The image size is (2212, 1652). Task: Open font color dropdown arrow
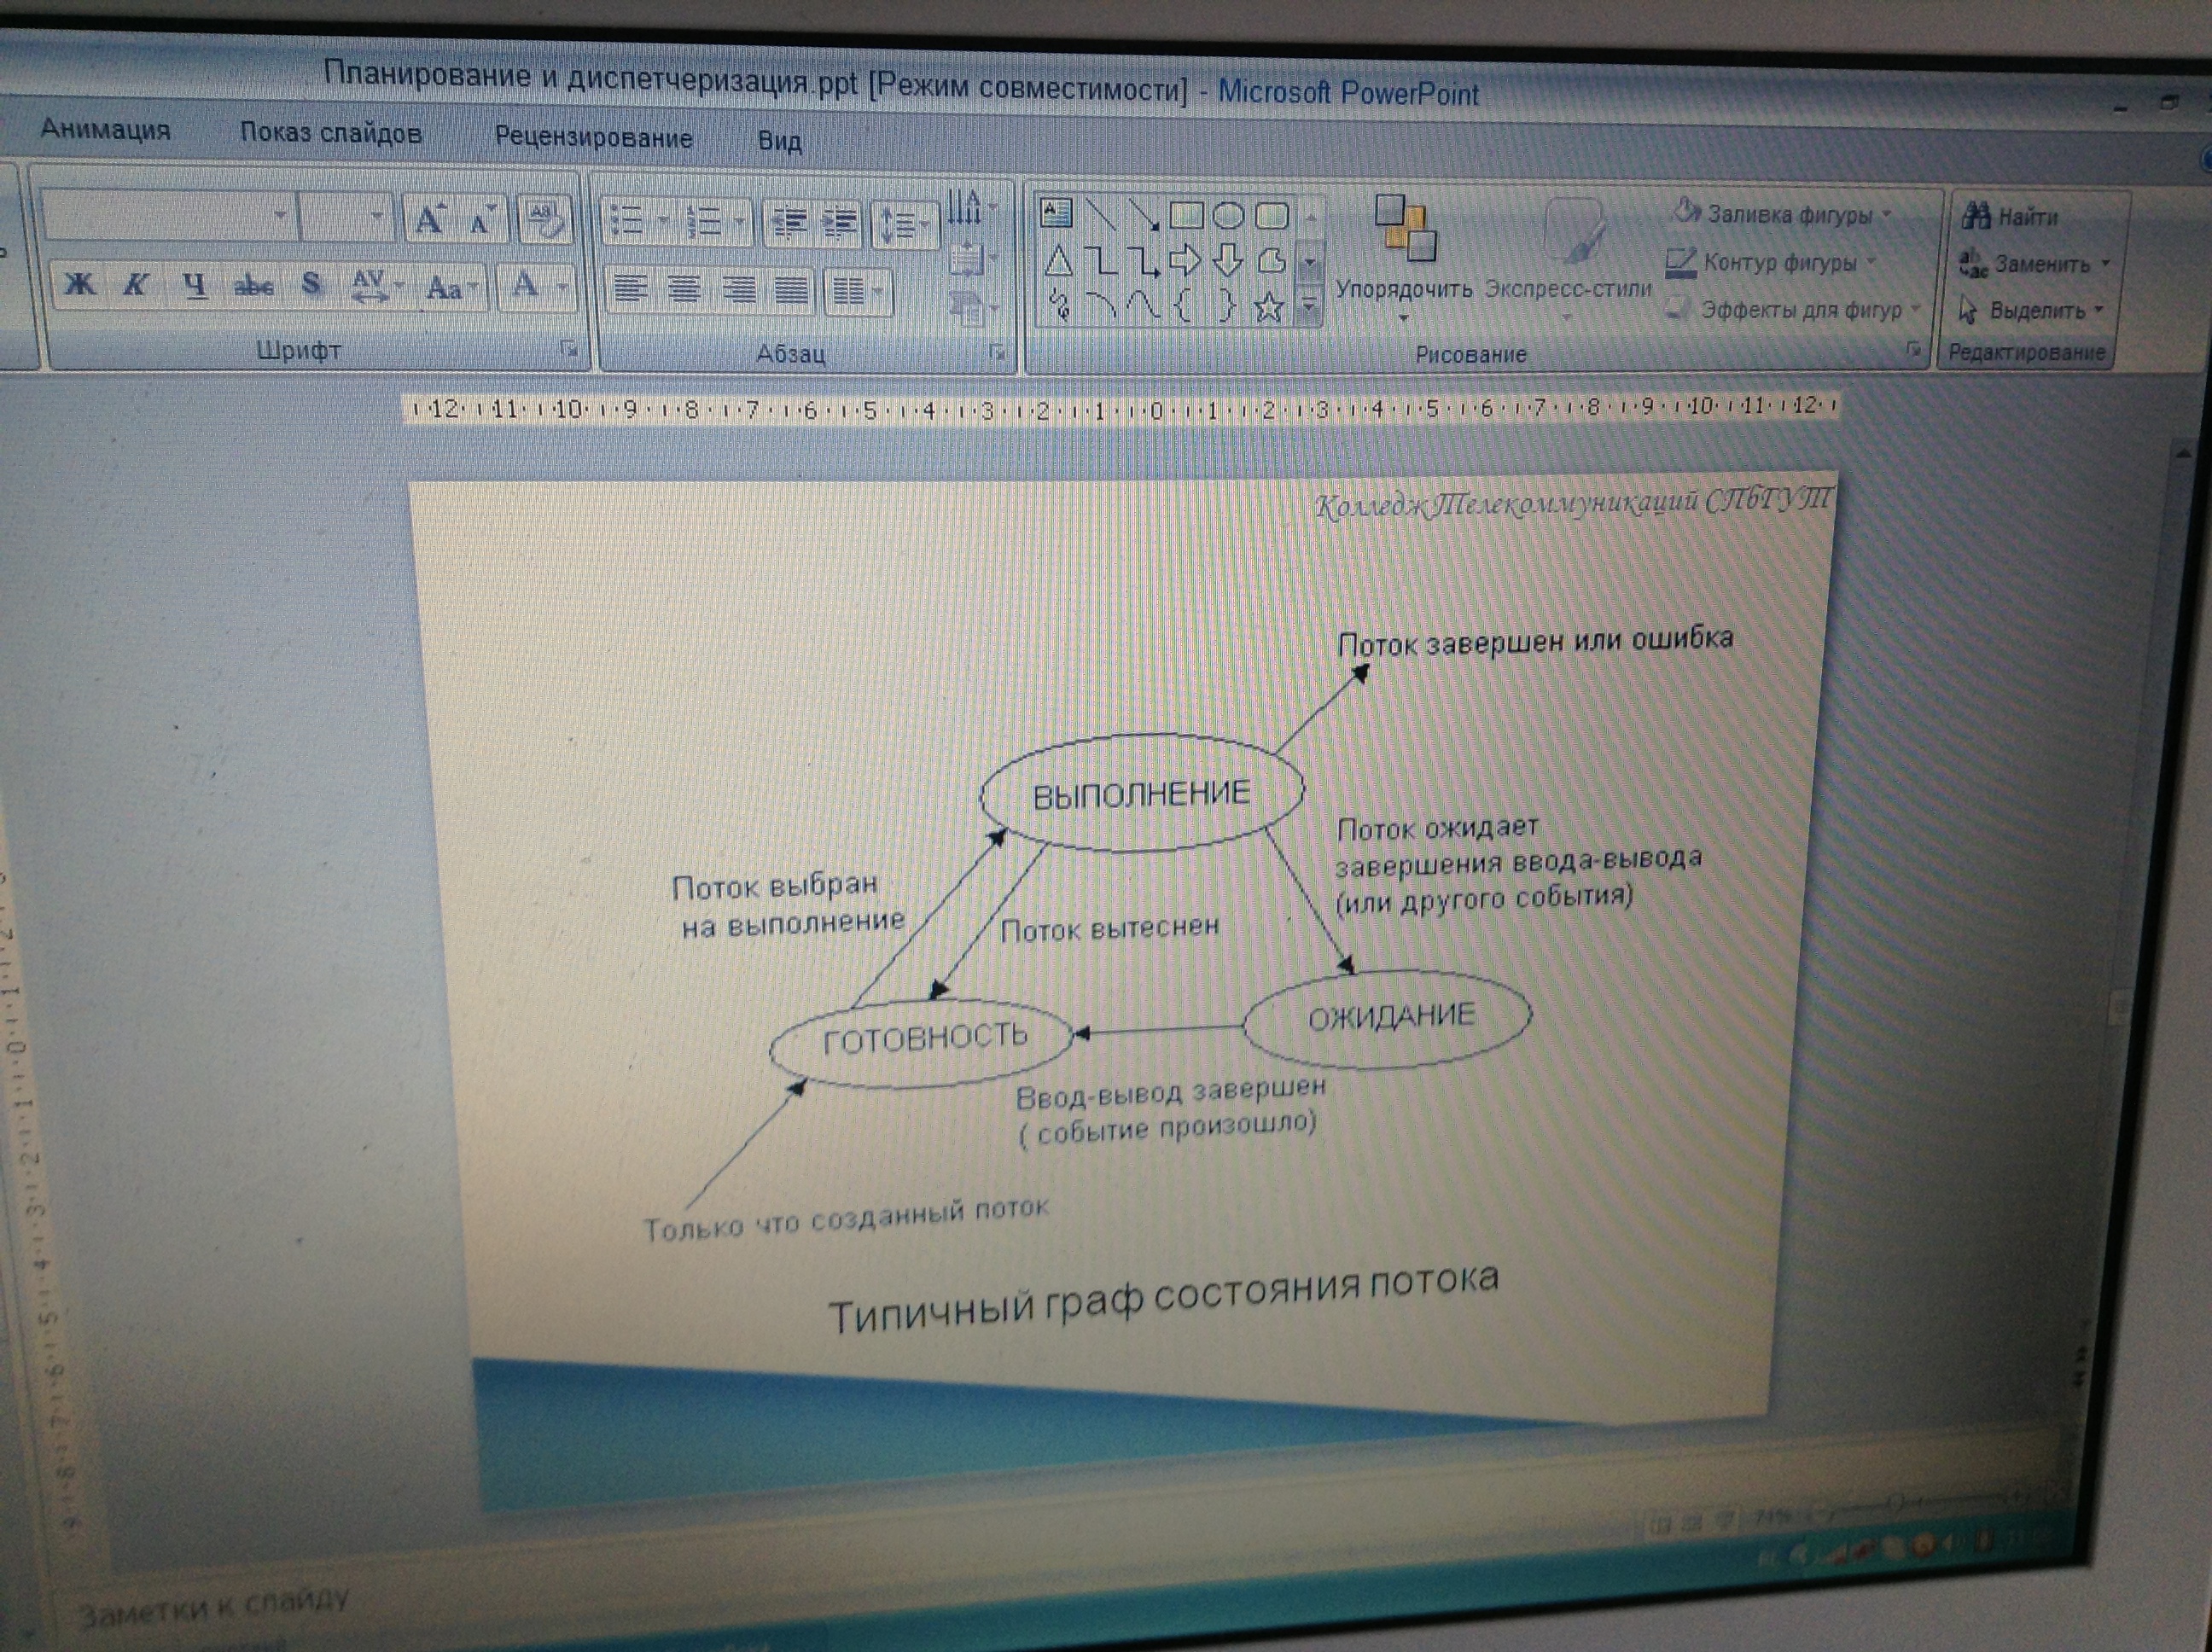[x=562, y=288]
